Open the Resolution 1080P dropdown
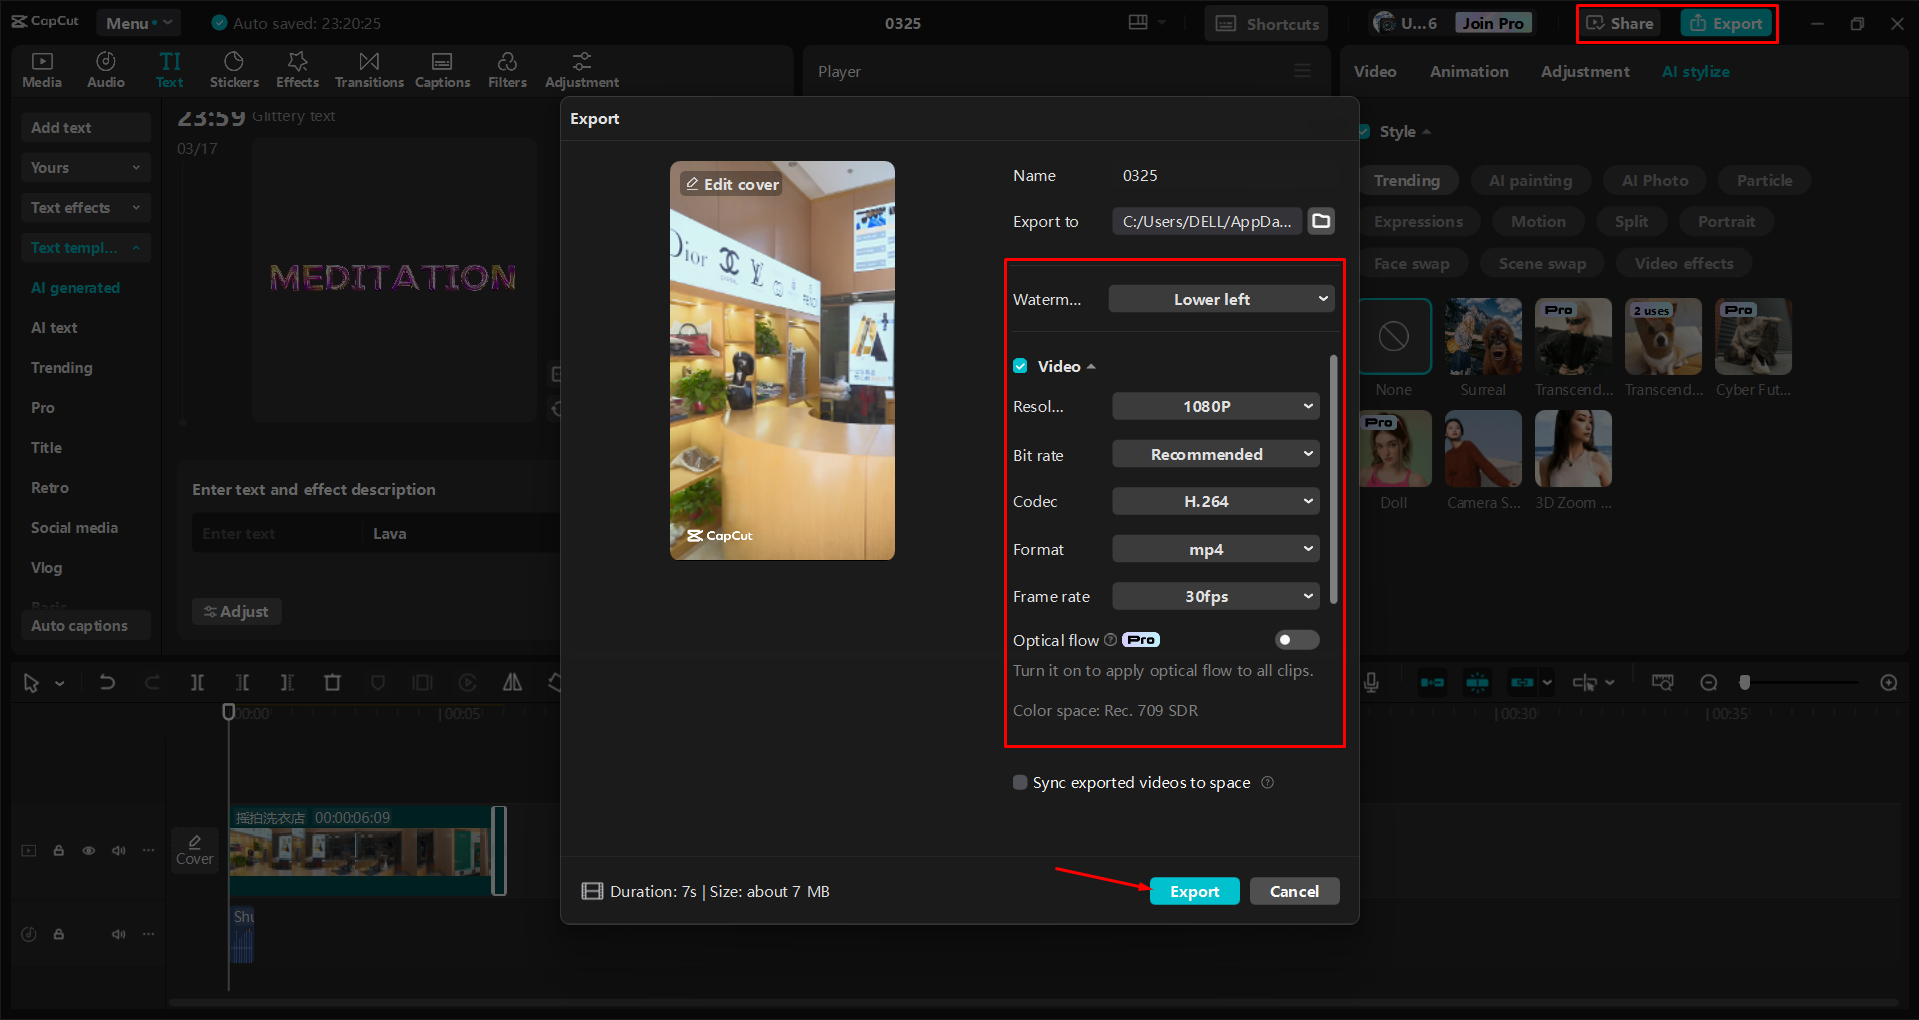 pos(1215,406)
